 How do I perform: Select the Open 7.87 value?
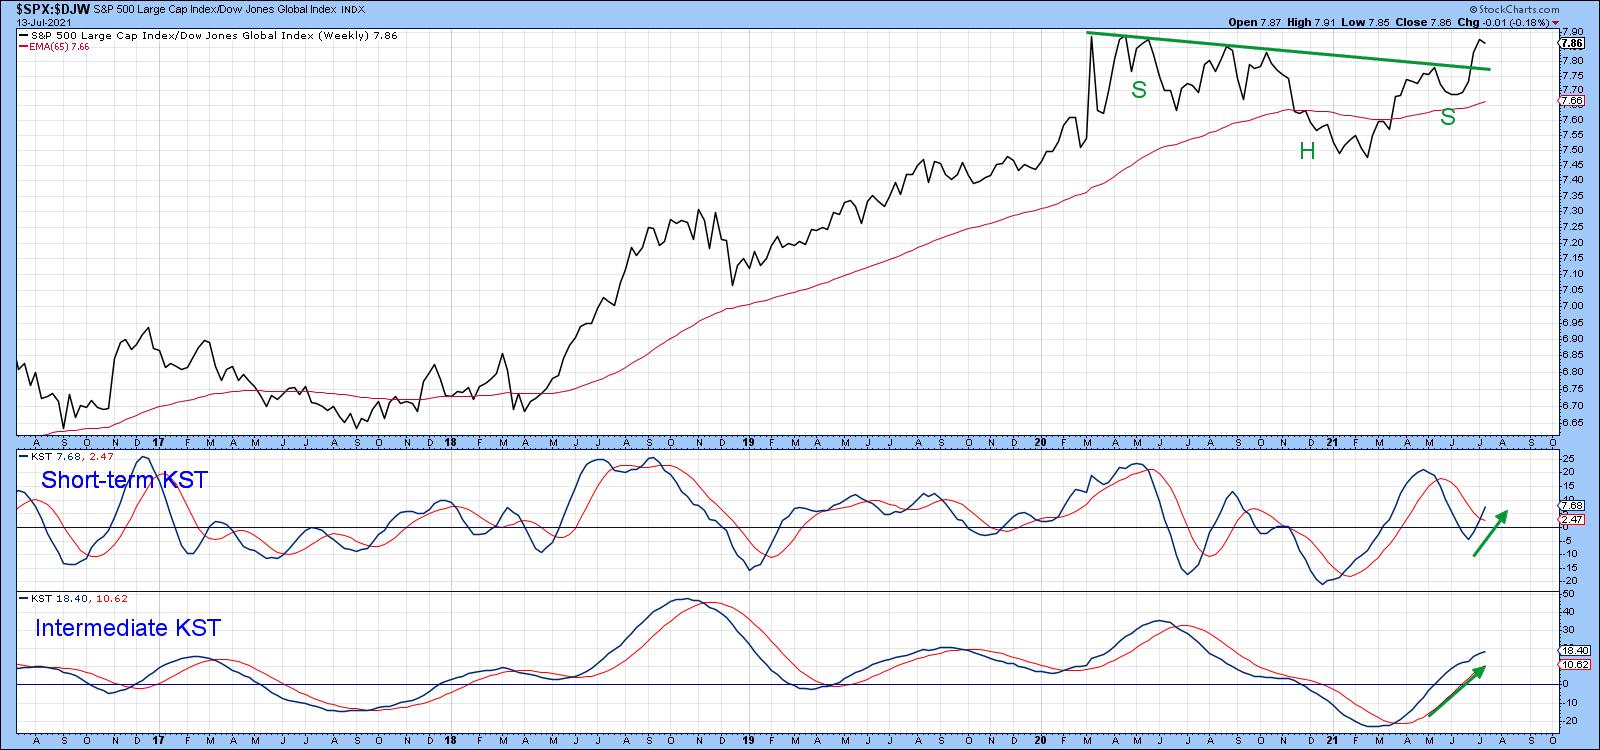pyautogui.click(x=1254, y=21)
